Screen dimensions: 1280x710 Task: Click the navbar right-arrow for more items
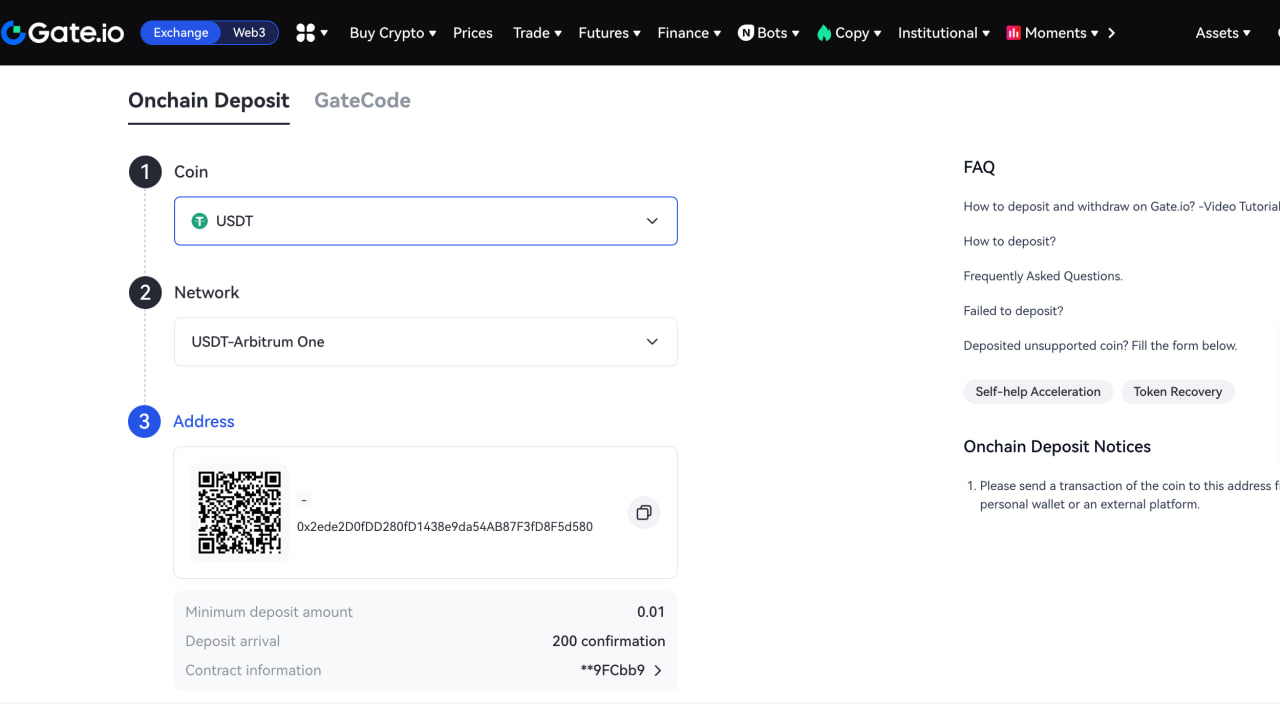(x=1111, y=33)
